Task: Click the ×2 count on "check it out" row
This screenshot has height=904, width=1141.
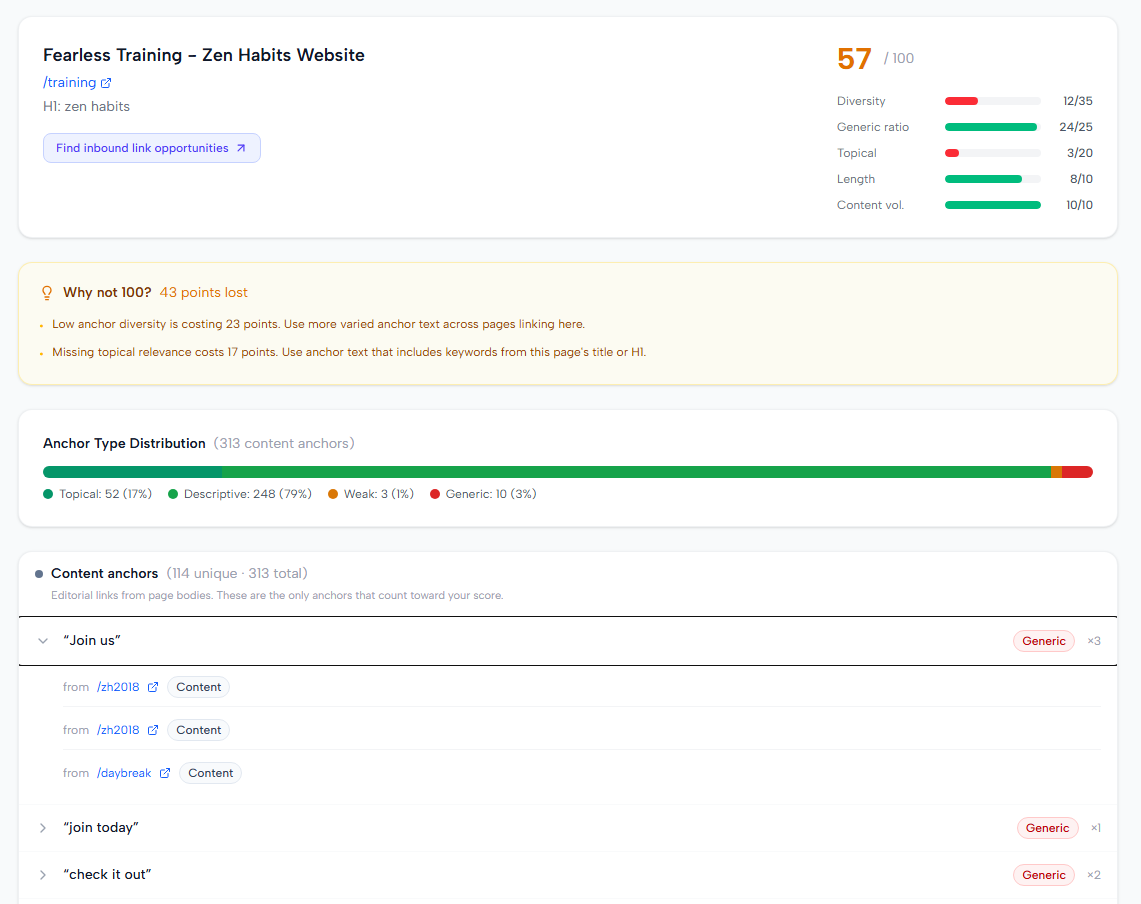Action: 1094,875
